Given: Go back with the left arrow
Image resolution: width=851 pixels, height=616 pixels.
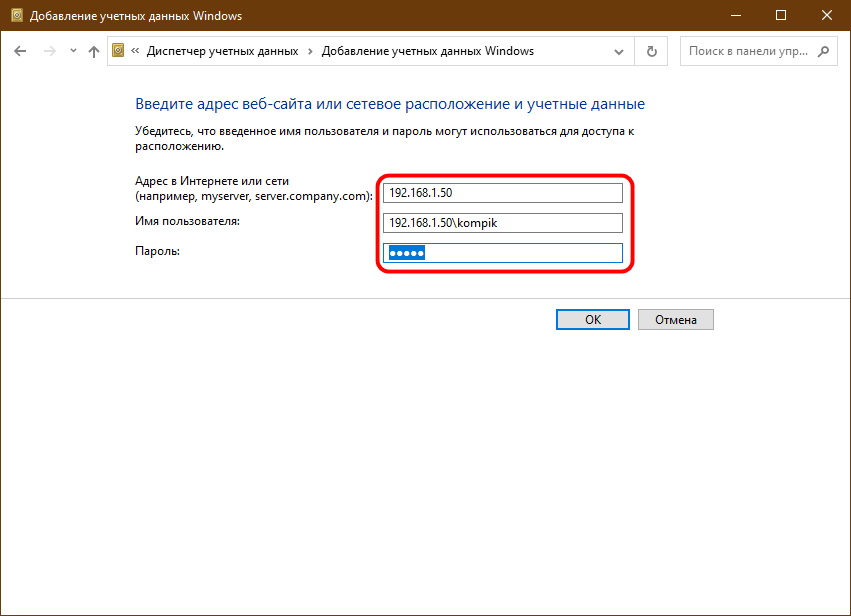Looking at the screenshot, I should click(20, 51).
